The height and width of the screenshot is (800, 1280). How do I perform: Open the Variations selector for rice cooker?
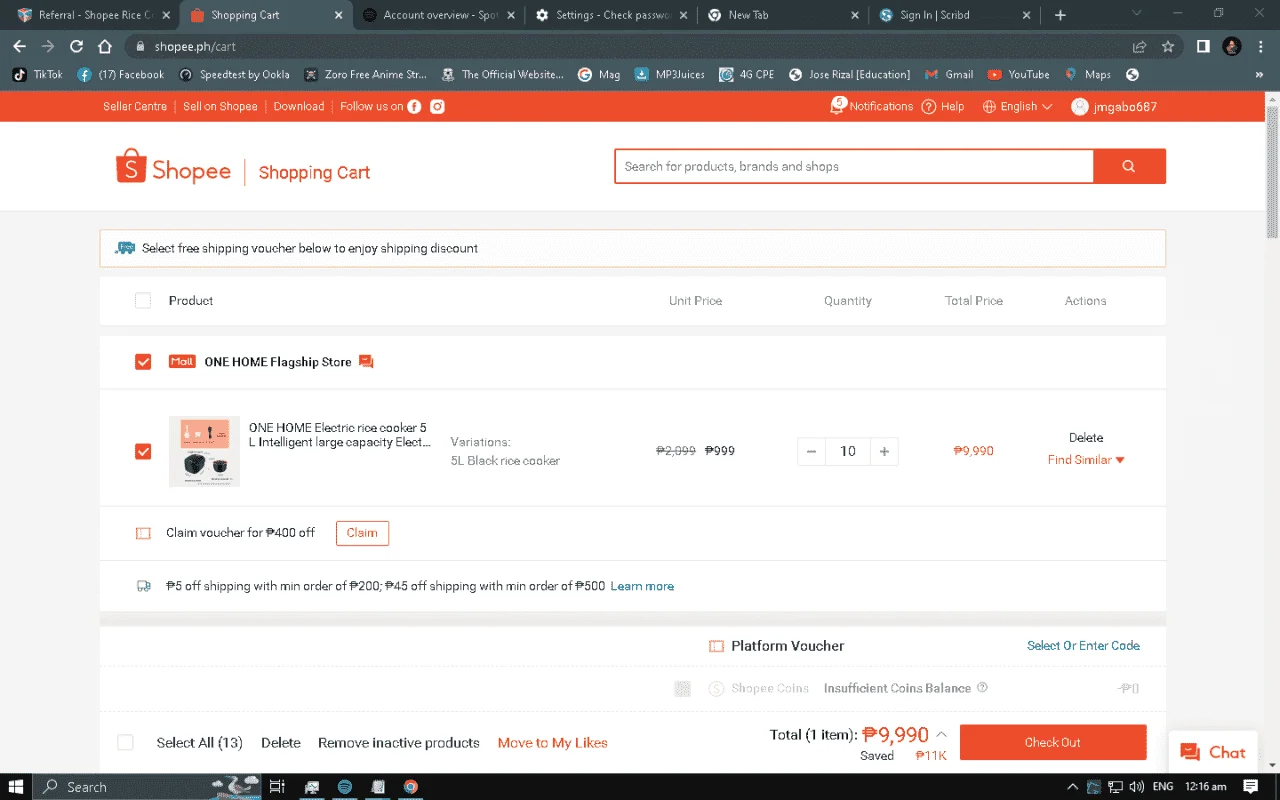coord(505,451)
